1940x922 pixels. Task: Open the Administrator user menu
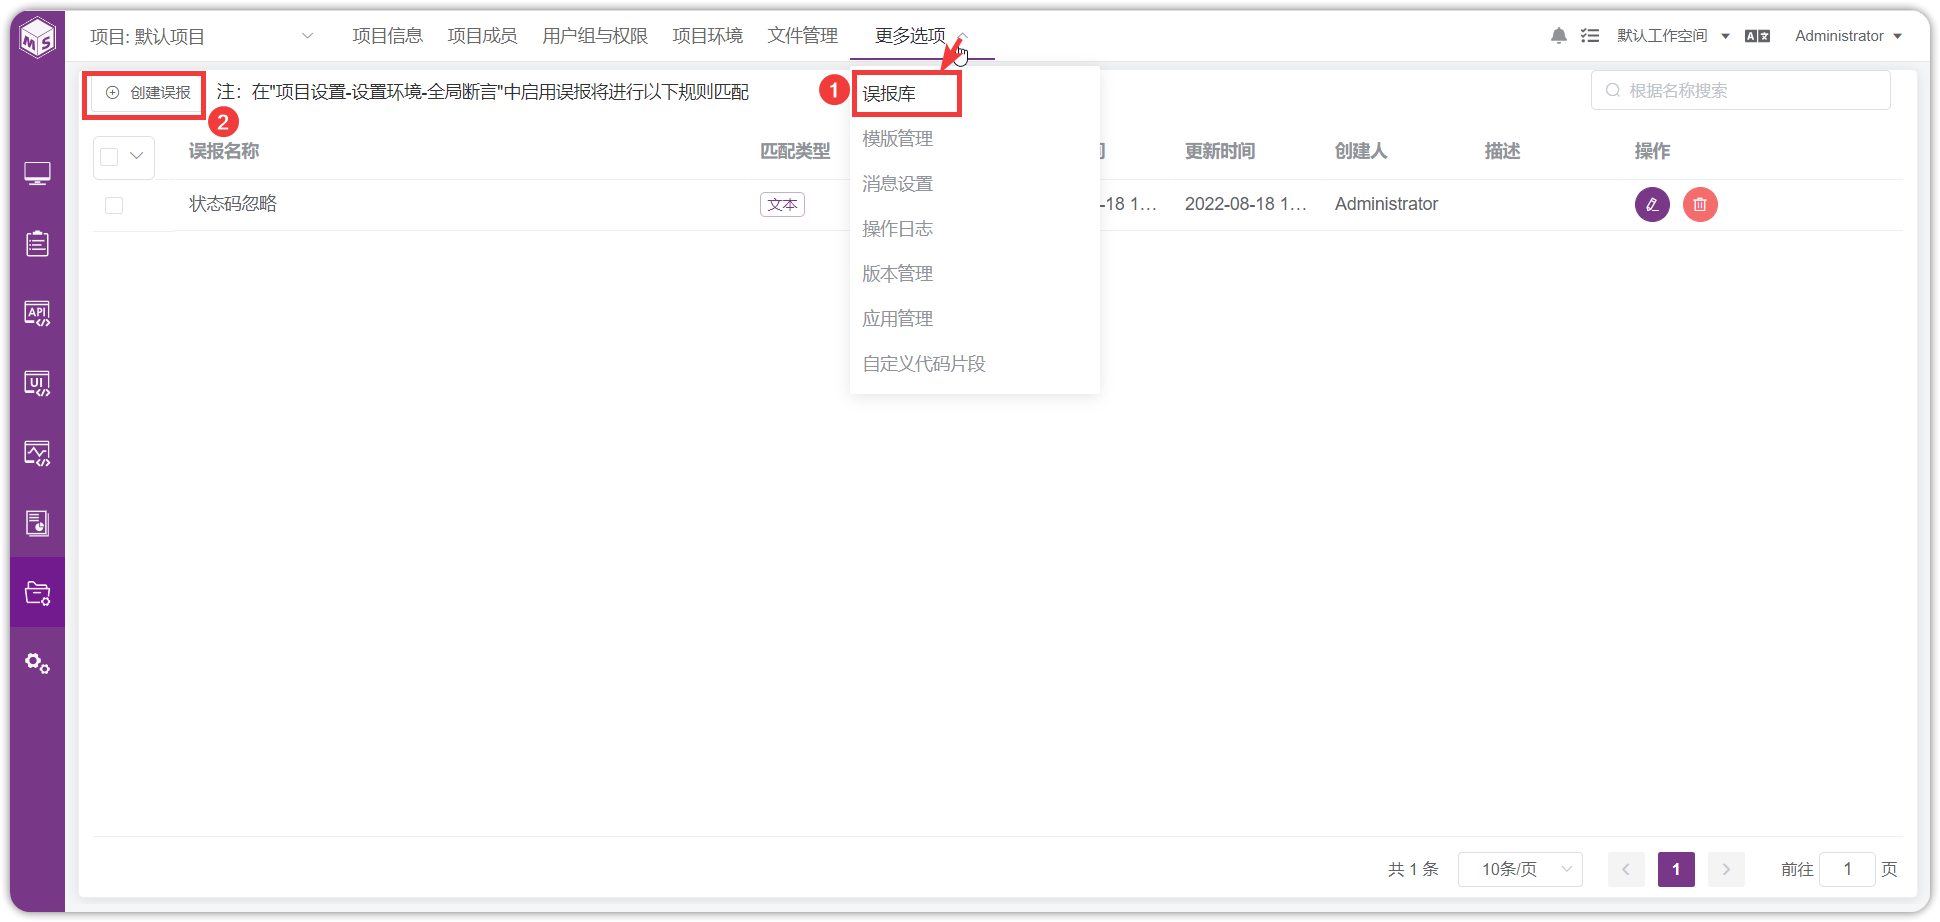1848,36
